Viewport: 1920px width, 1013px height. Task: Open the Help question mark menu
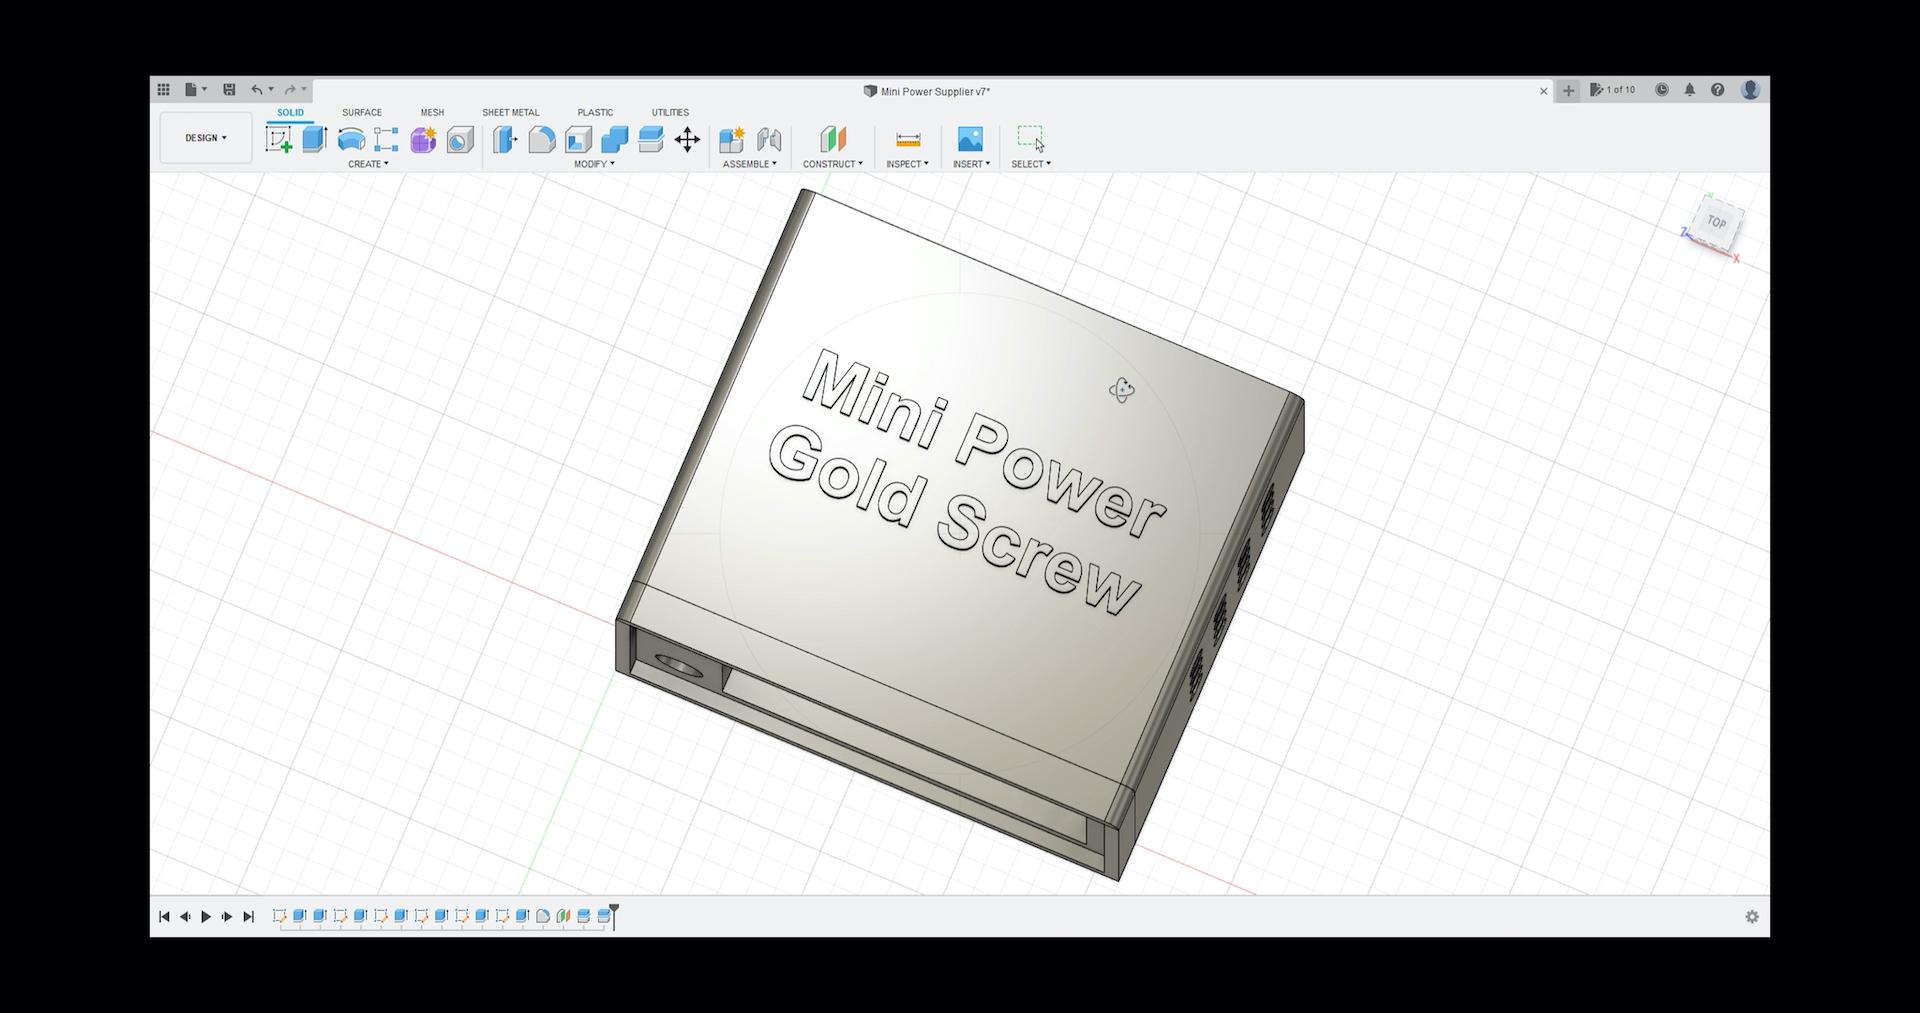click(x=1718, y=90)
